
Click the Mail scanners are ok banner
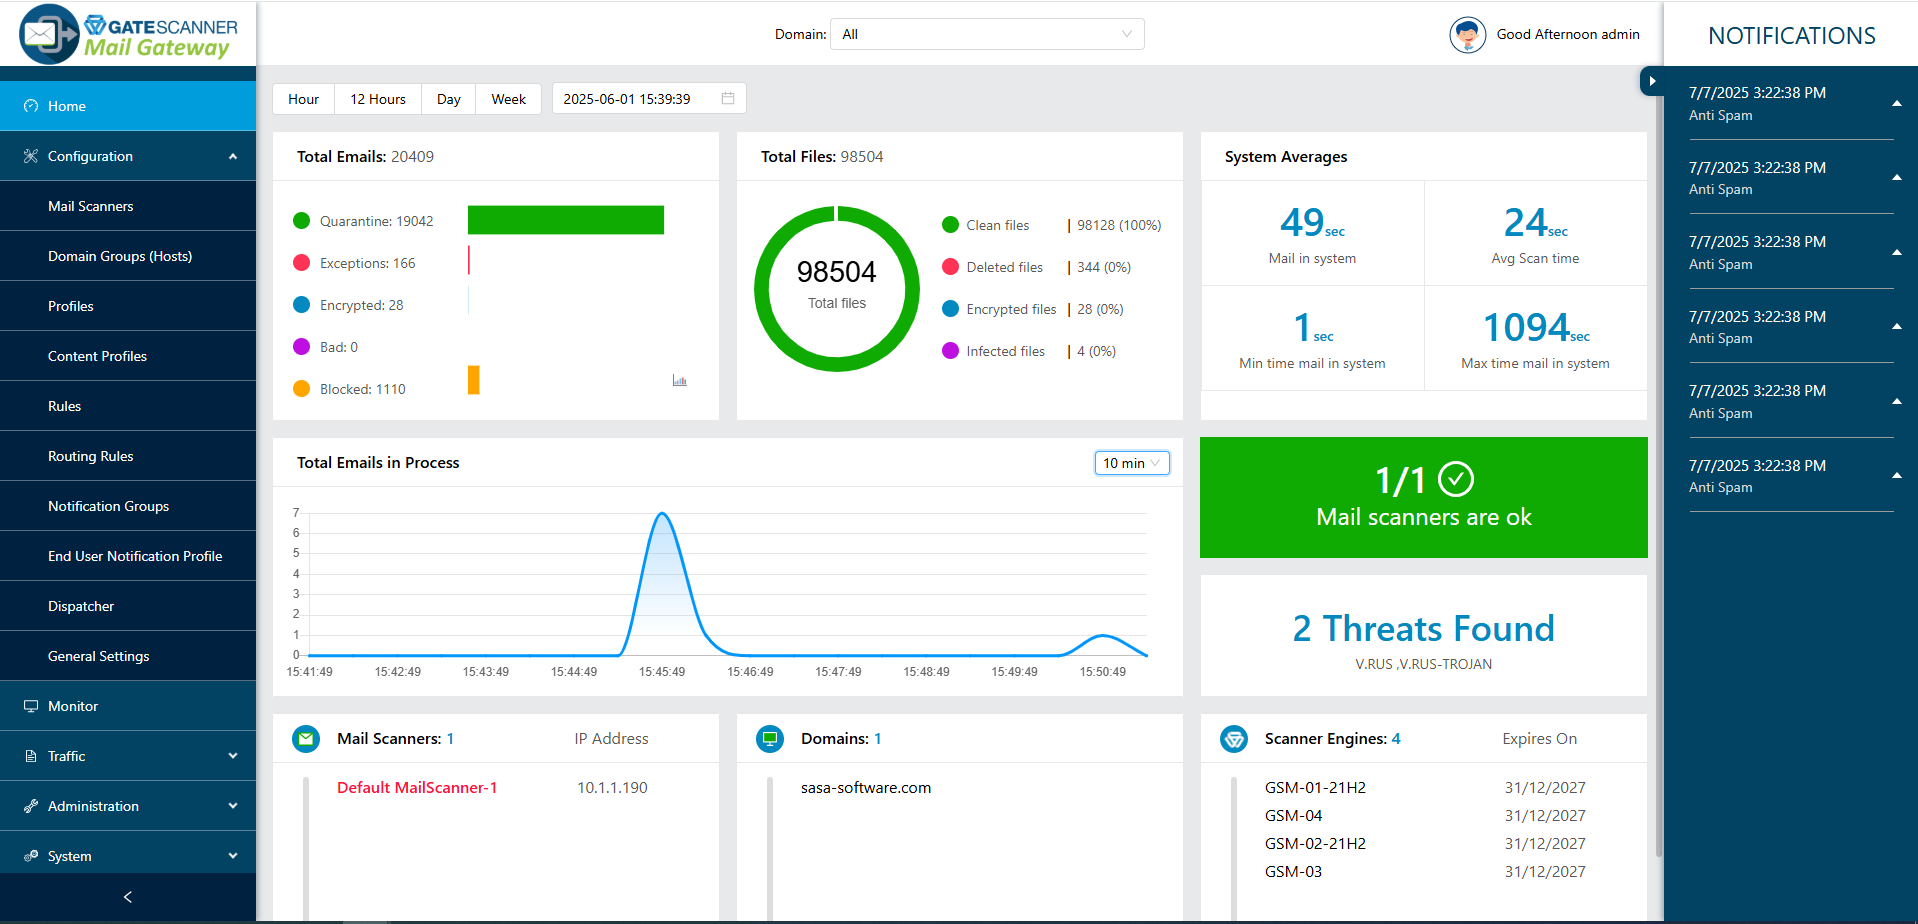(1423, 497)
